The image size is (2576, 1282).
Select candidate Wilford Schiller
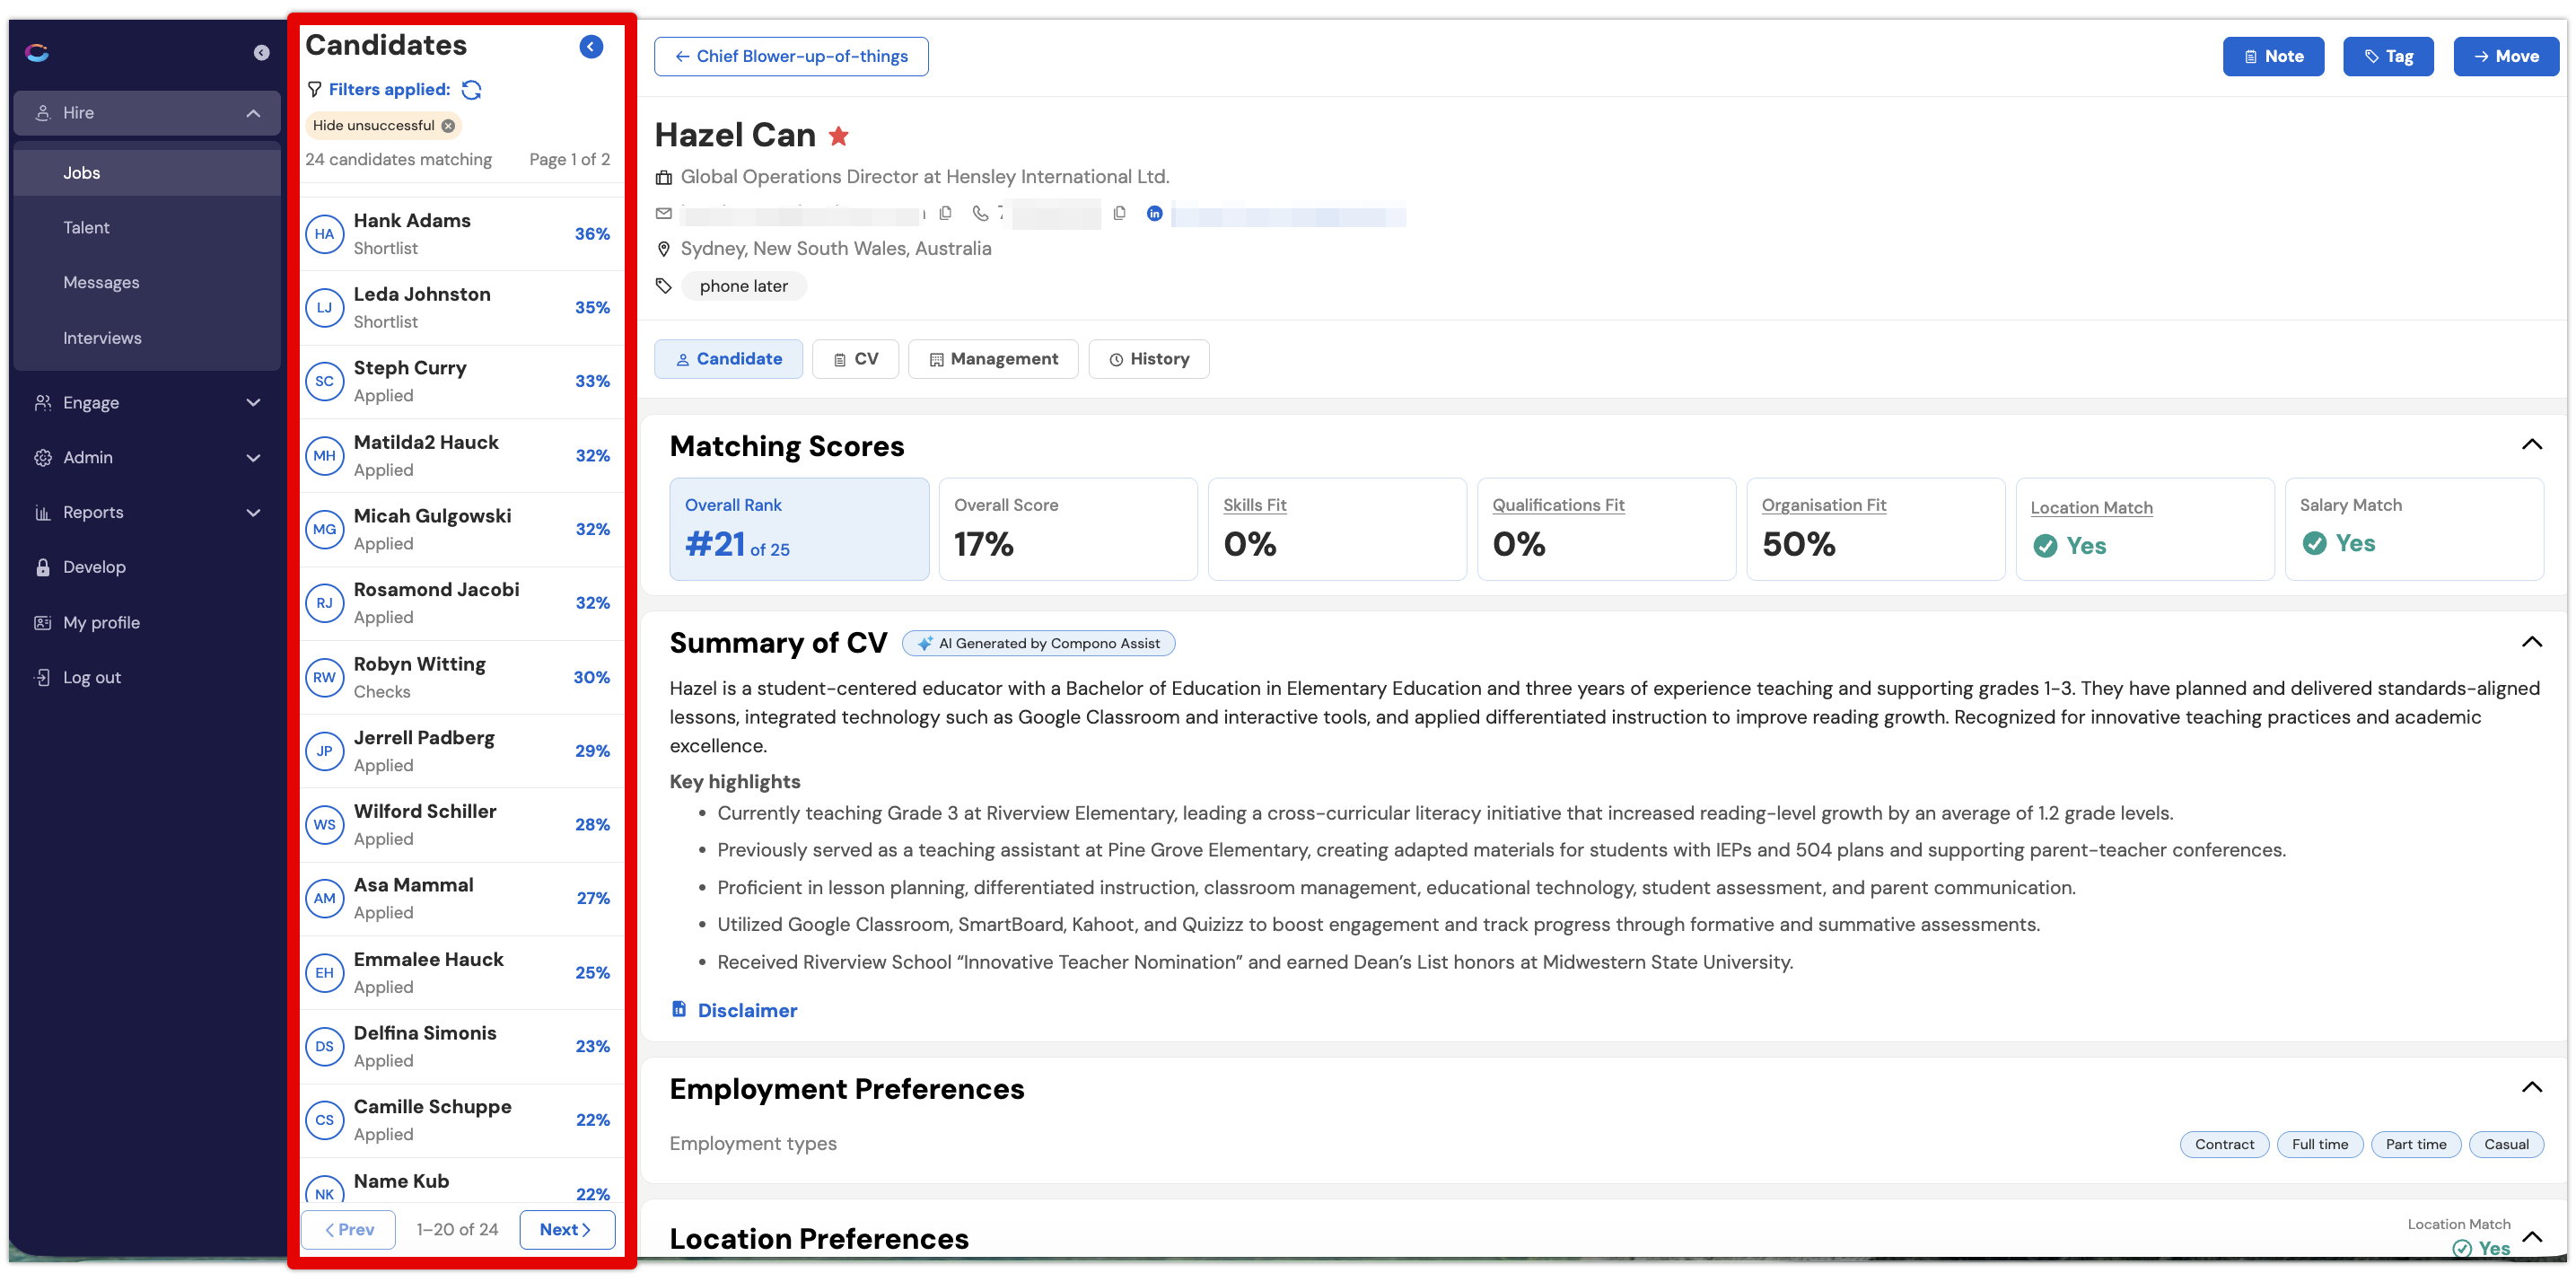coord(462,826)
